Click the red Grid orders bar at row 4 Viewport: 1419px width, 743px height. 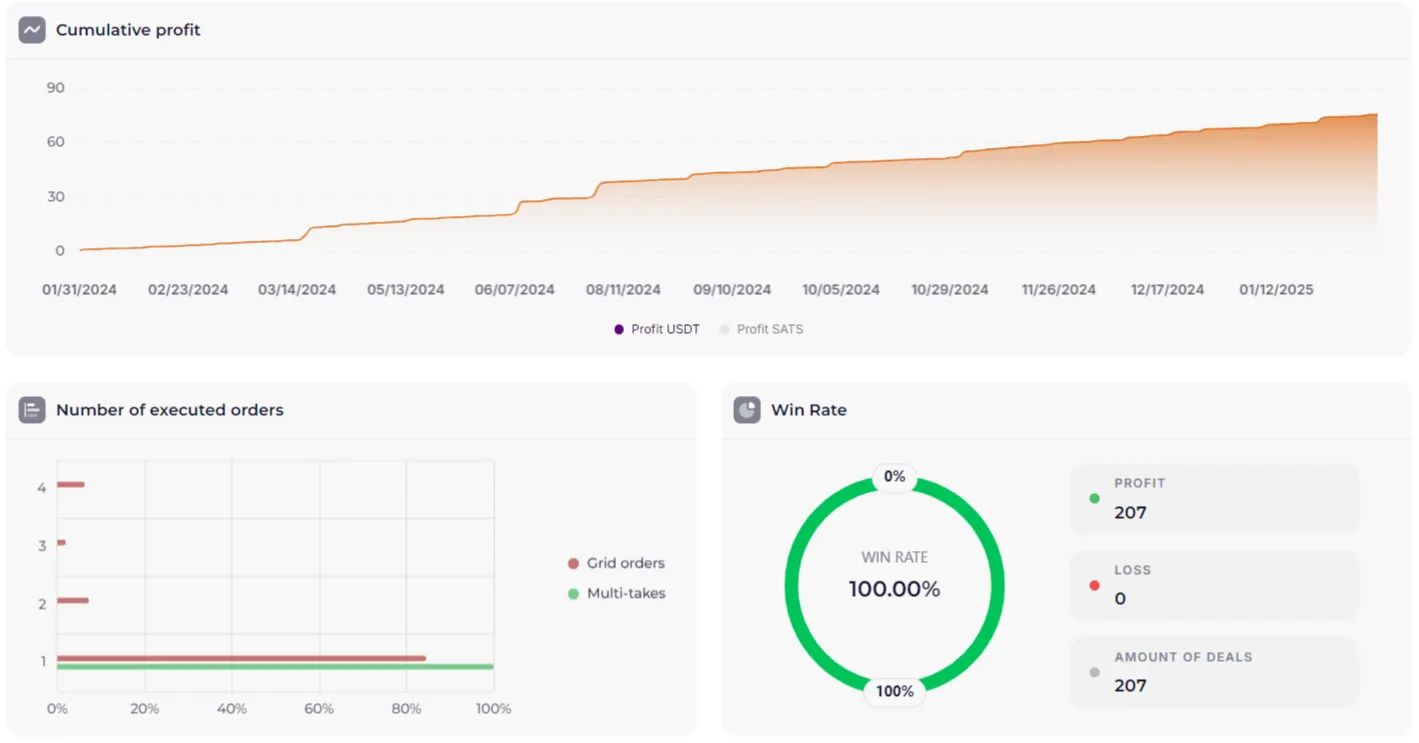click(x=70, y=485)
